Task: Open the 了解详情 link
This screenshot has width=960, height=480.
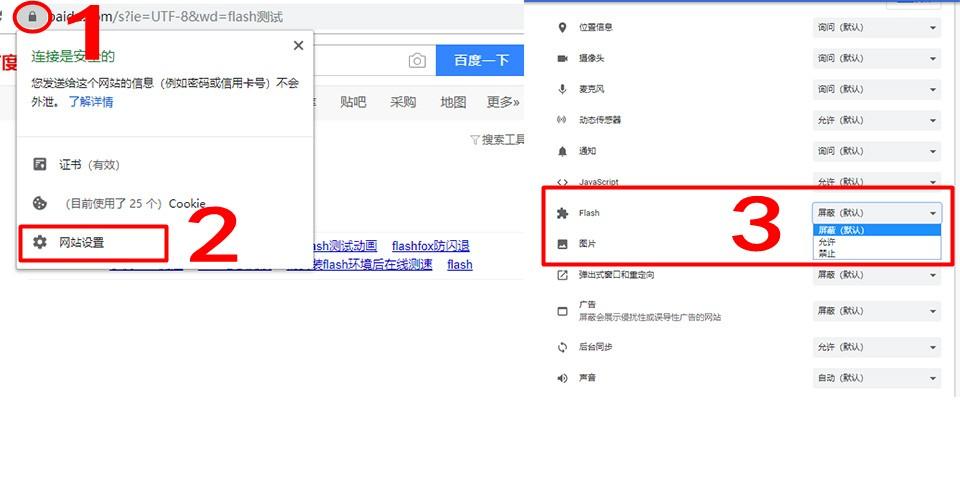Action: click(x=91, y=102)
